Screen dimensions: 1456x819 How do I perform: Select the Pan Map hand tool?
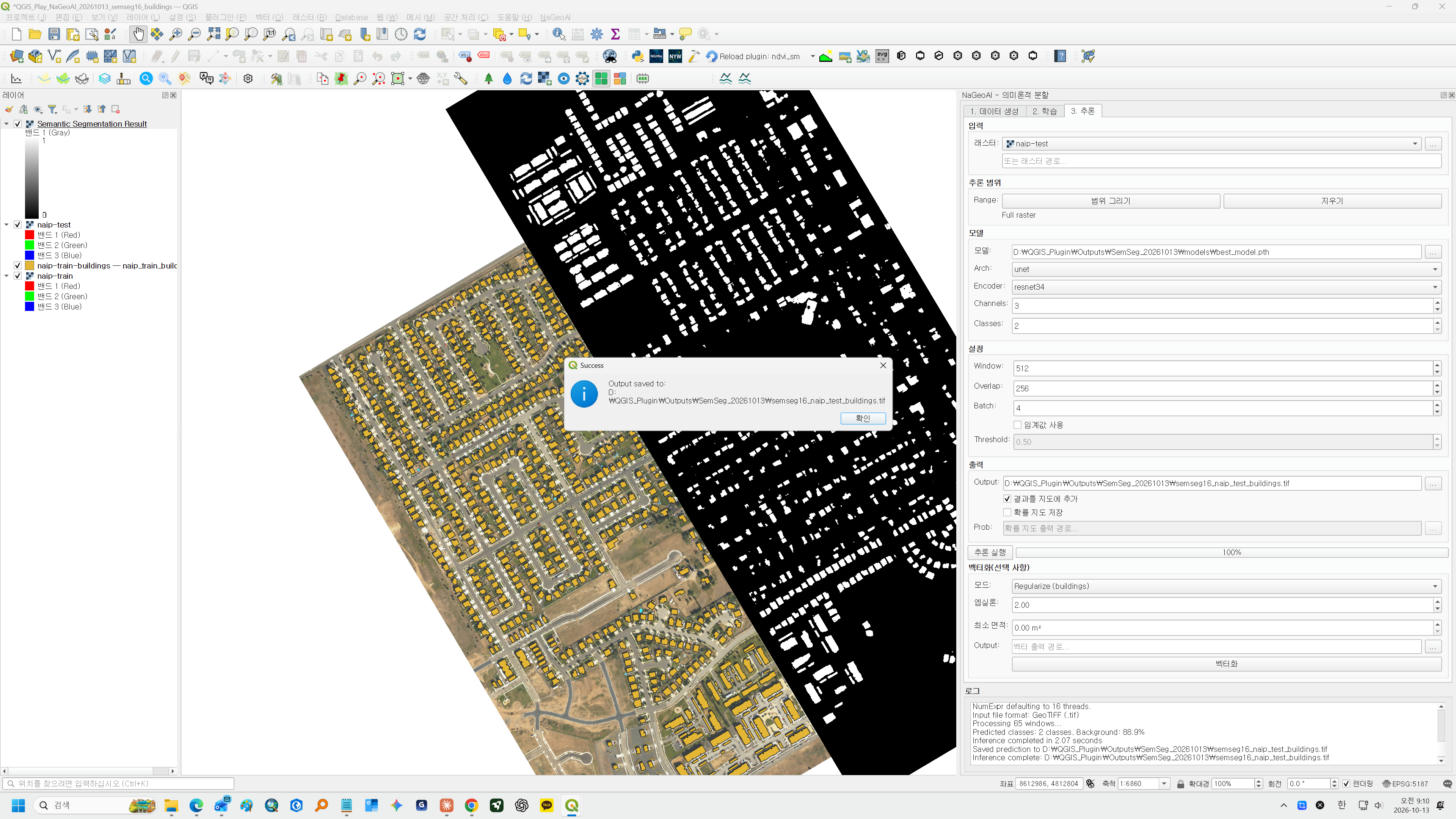pyautogui.click(x=138, y=34)
